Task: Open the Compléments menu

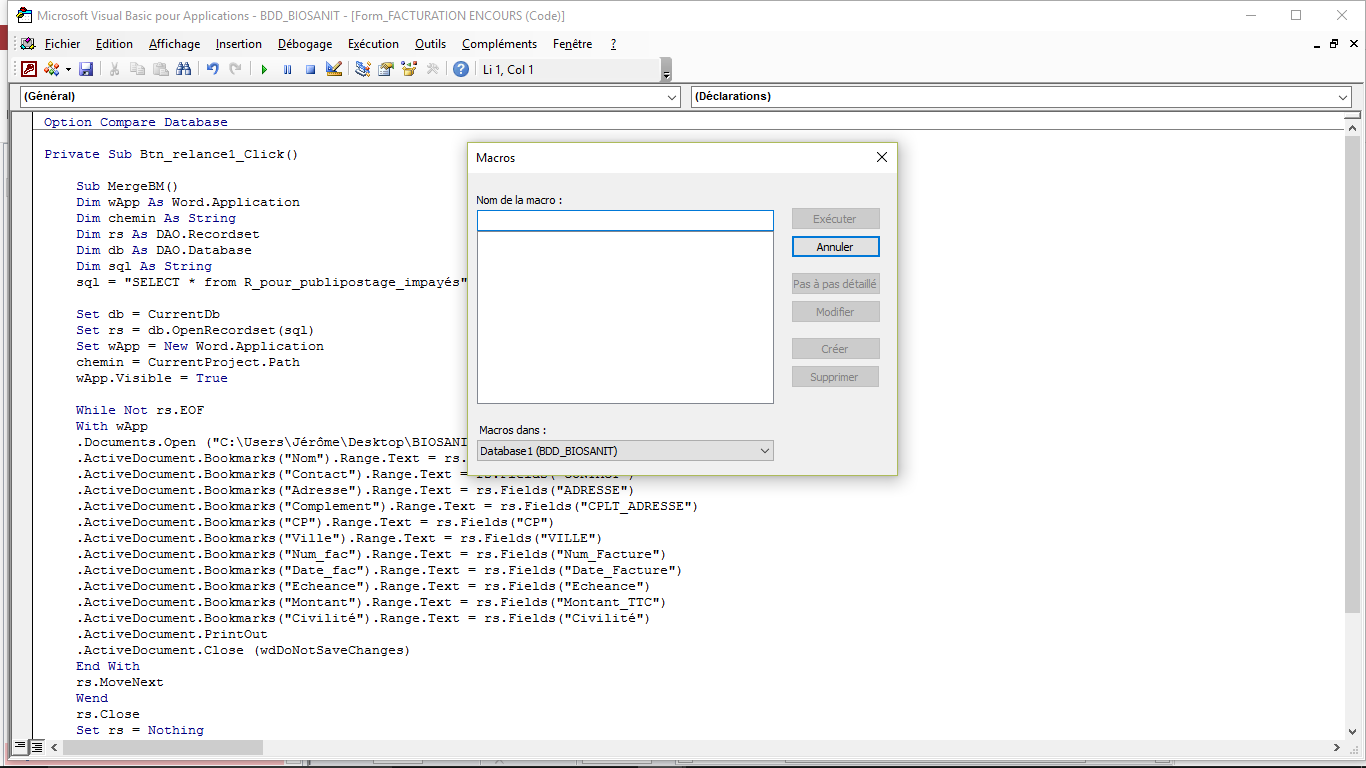Action: pos(499,44)
